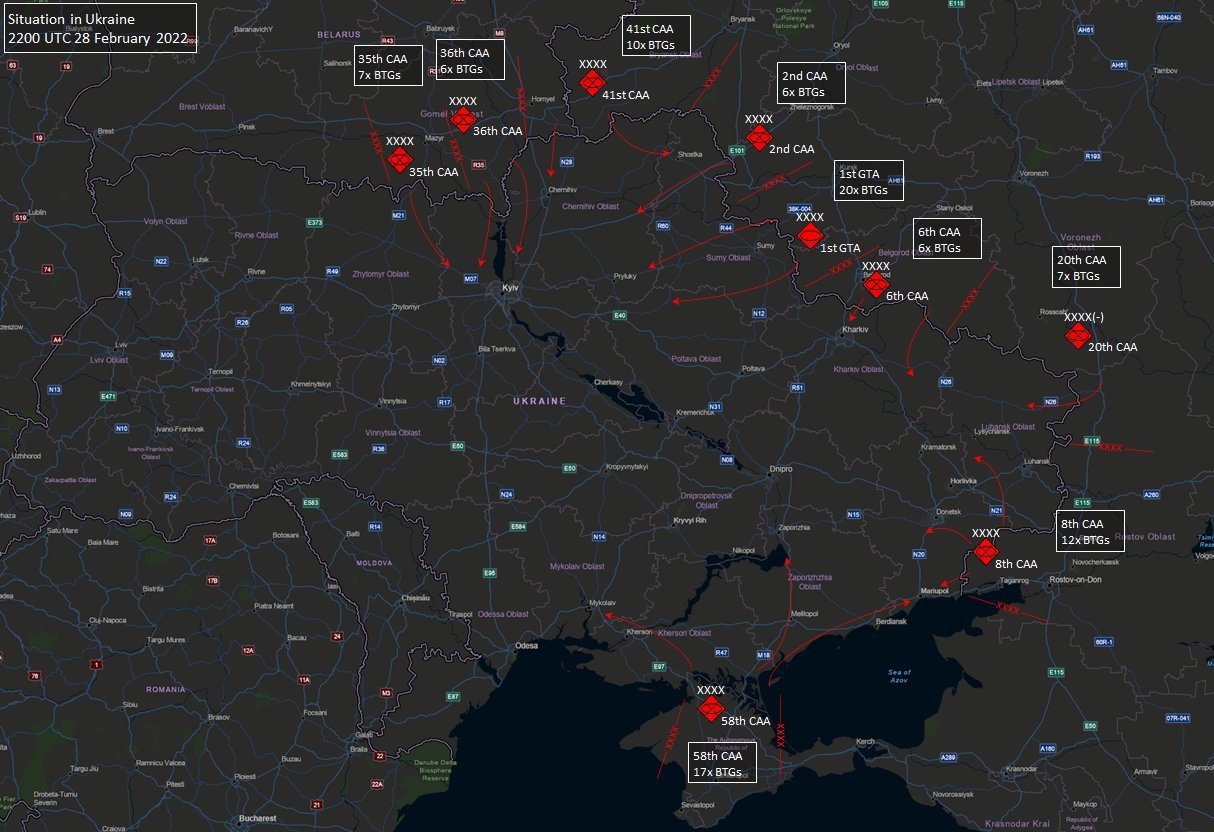
Task: Select the red 41st CAA unit symbol
Action: [592, 83]
